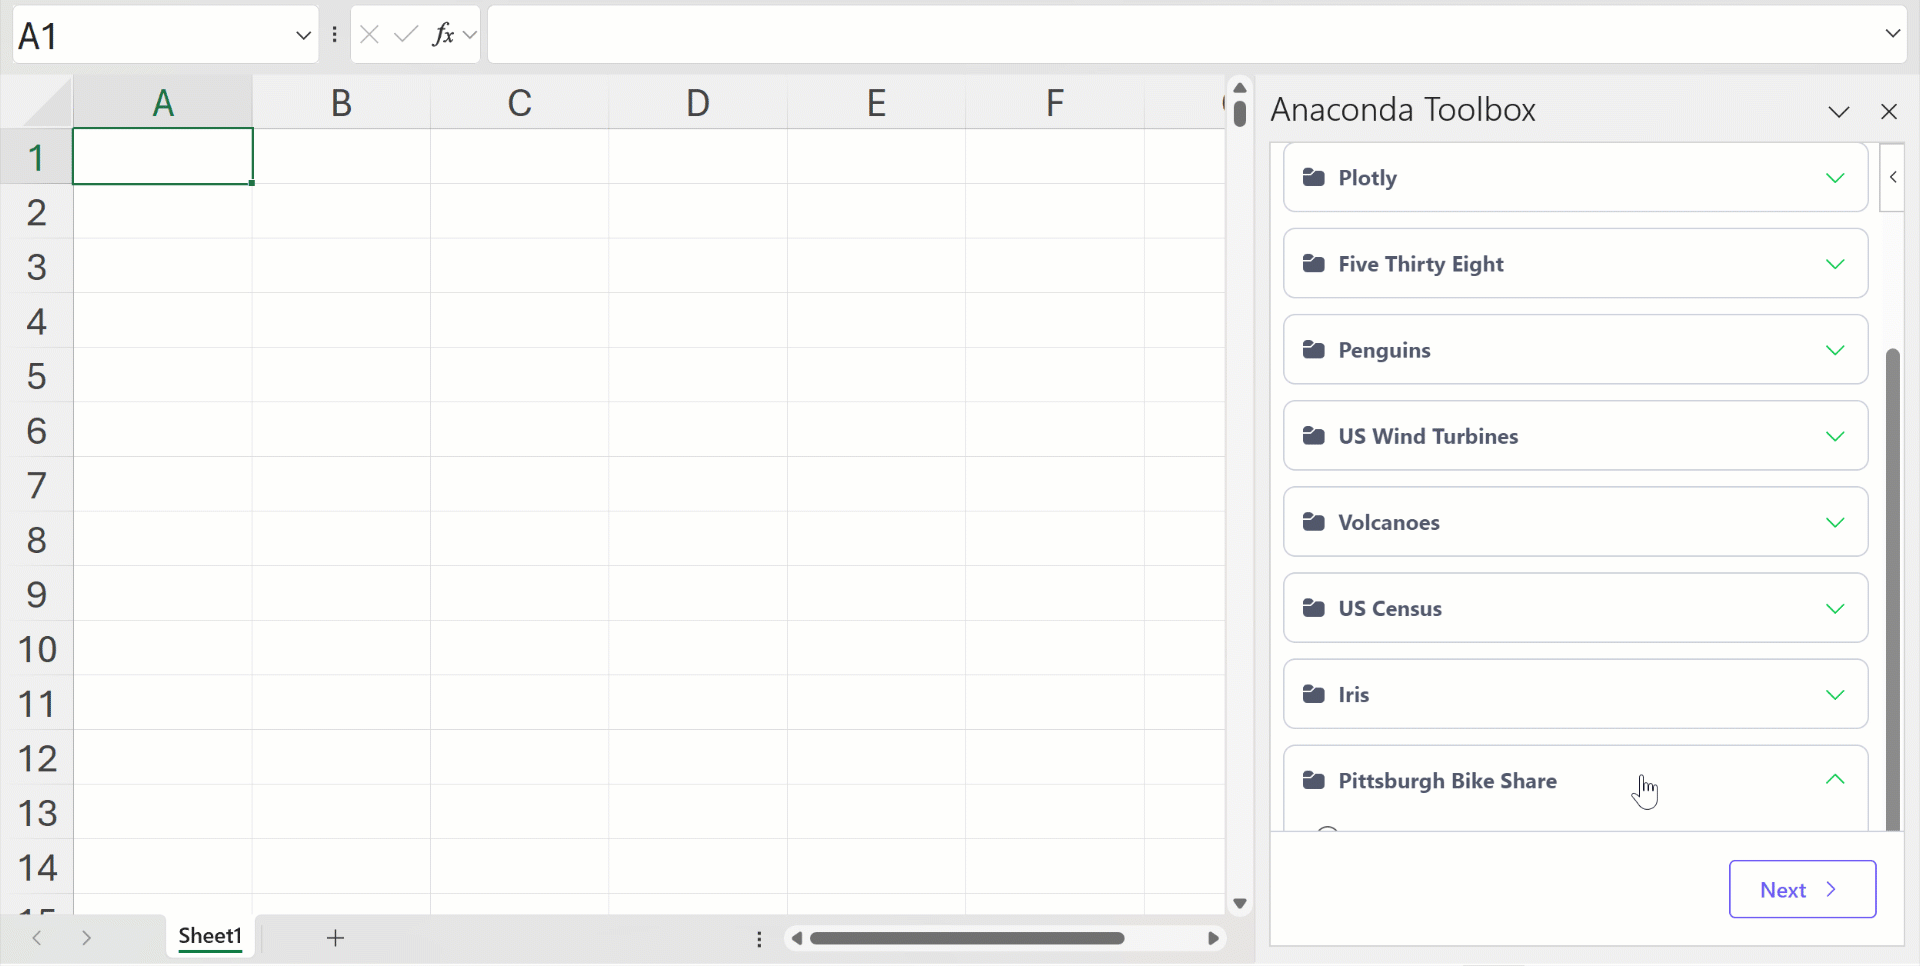This screenshot has width=1920, height=966.
Task: Open the Name Box dropdown arrow
Action: [303, 35]
